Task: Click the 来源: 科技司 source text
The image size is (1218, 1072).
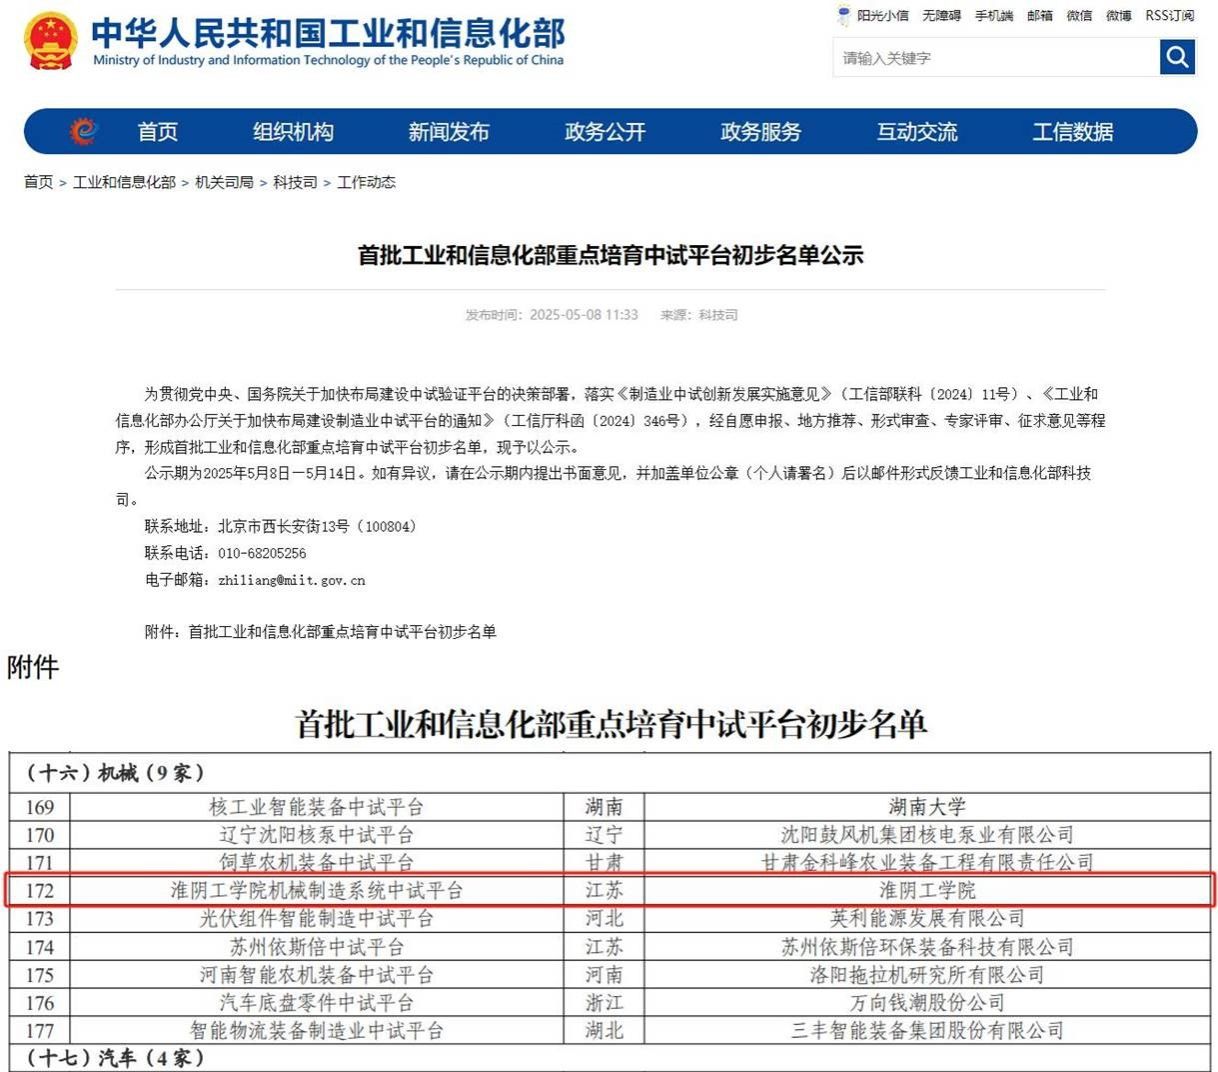Action: [699, 315]
